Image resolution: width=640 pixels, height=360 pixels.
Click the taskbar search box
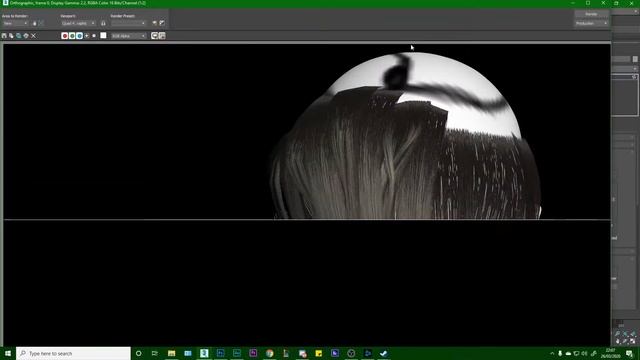tap(73, 353)
